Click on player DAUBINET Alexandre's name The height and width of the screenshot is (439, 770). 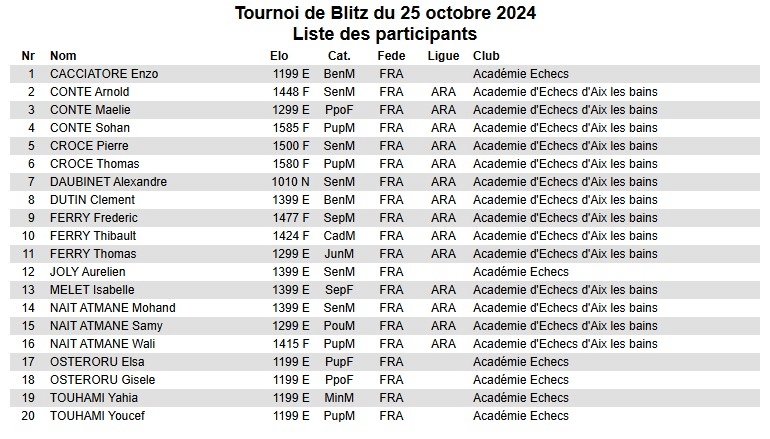108,182
